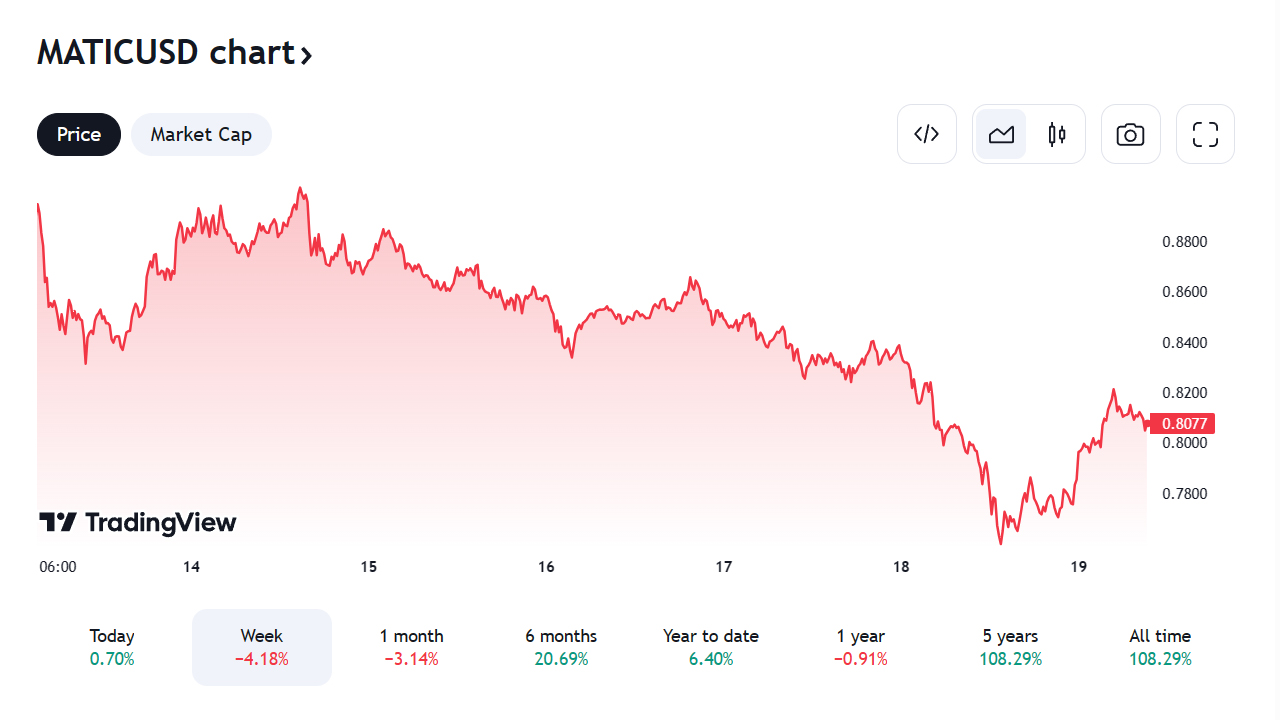This screenshot has width=1280, height=720.
Task: Show the 6 months range
Action: (x=561, y=646)
